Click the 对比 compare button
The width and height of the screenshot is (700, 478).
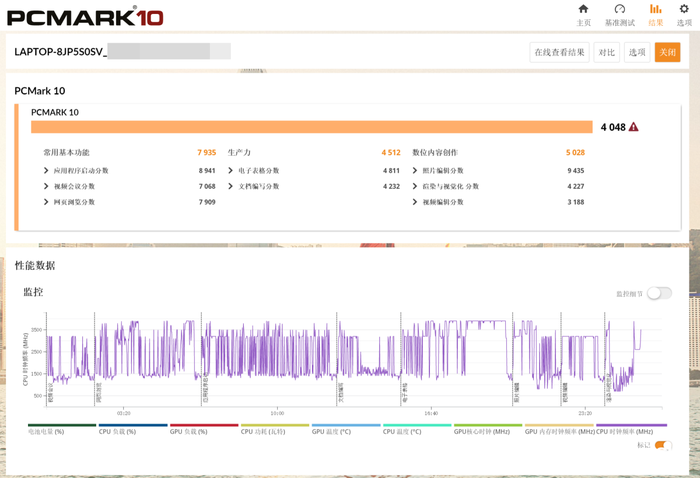click(x=607, y=52)
